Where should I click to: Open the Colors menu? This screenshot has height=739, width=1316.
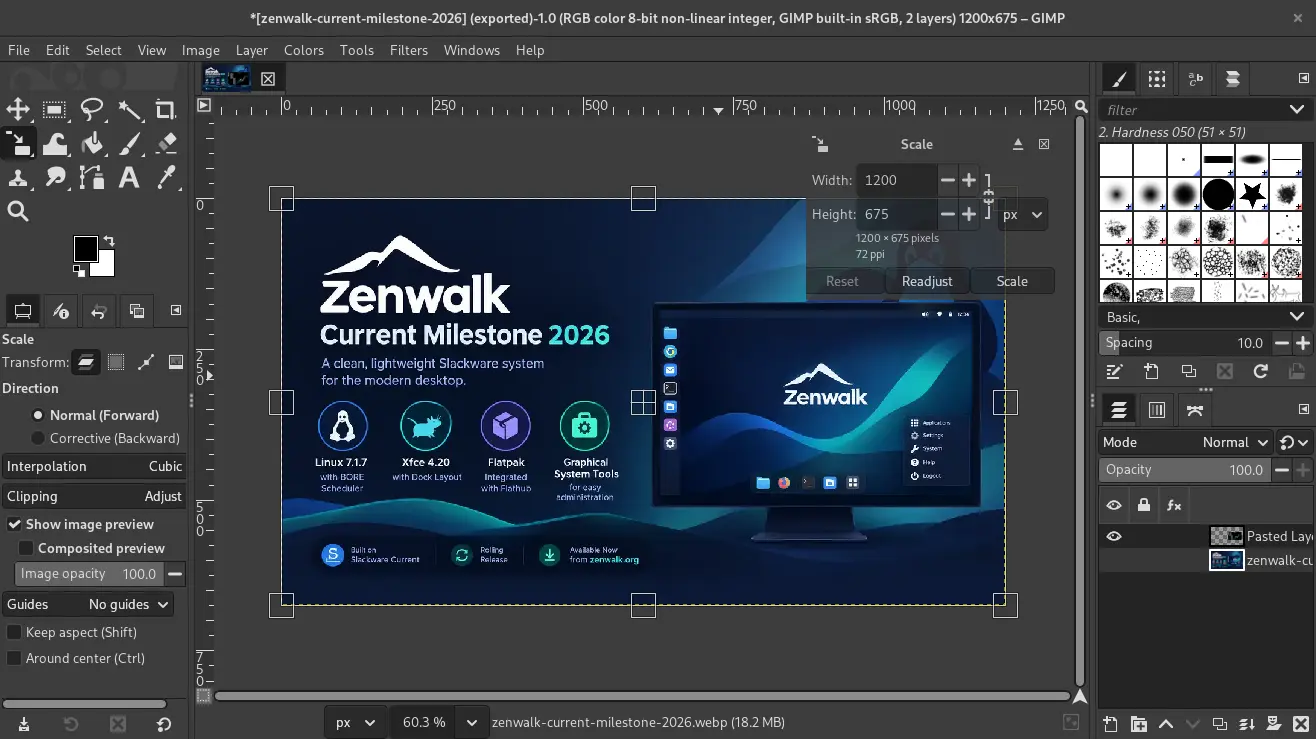point(304,50)
